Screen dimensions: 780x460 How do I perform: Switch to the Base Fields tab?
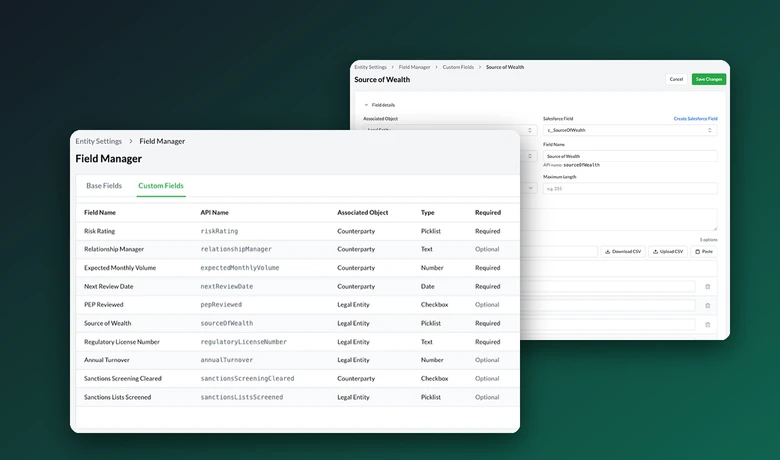[x=104, y=185]
